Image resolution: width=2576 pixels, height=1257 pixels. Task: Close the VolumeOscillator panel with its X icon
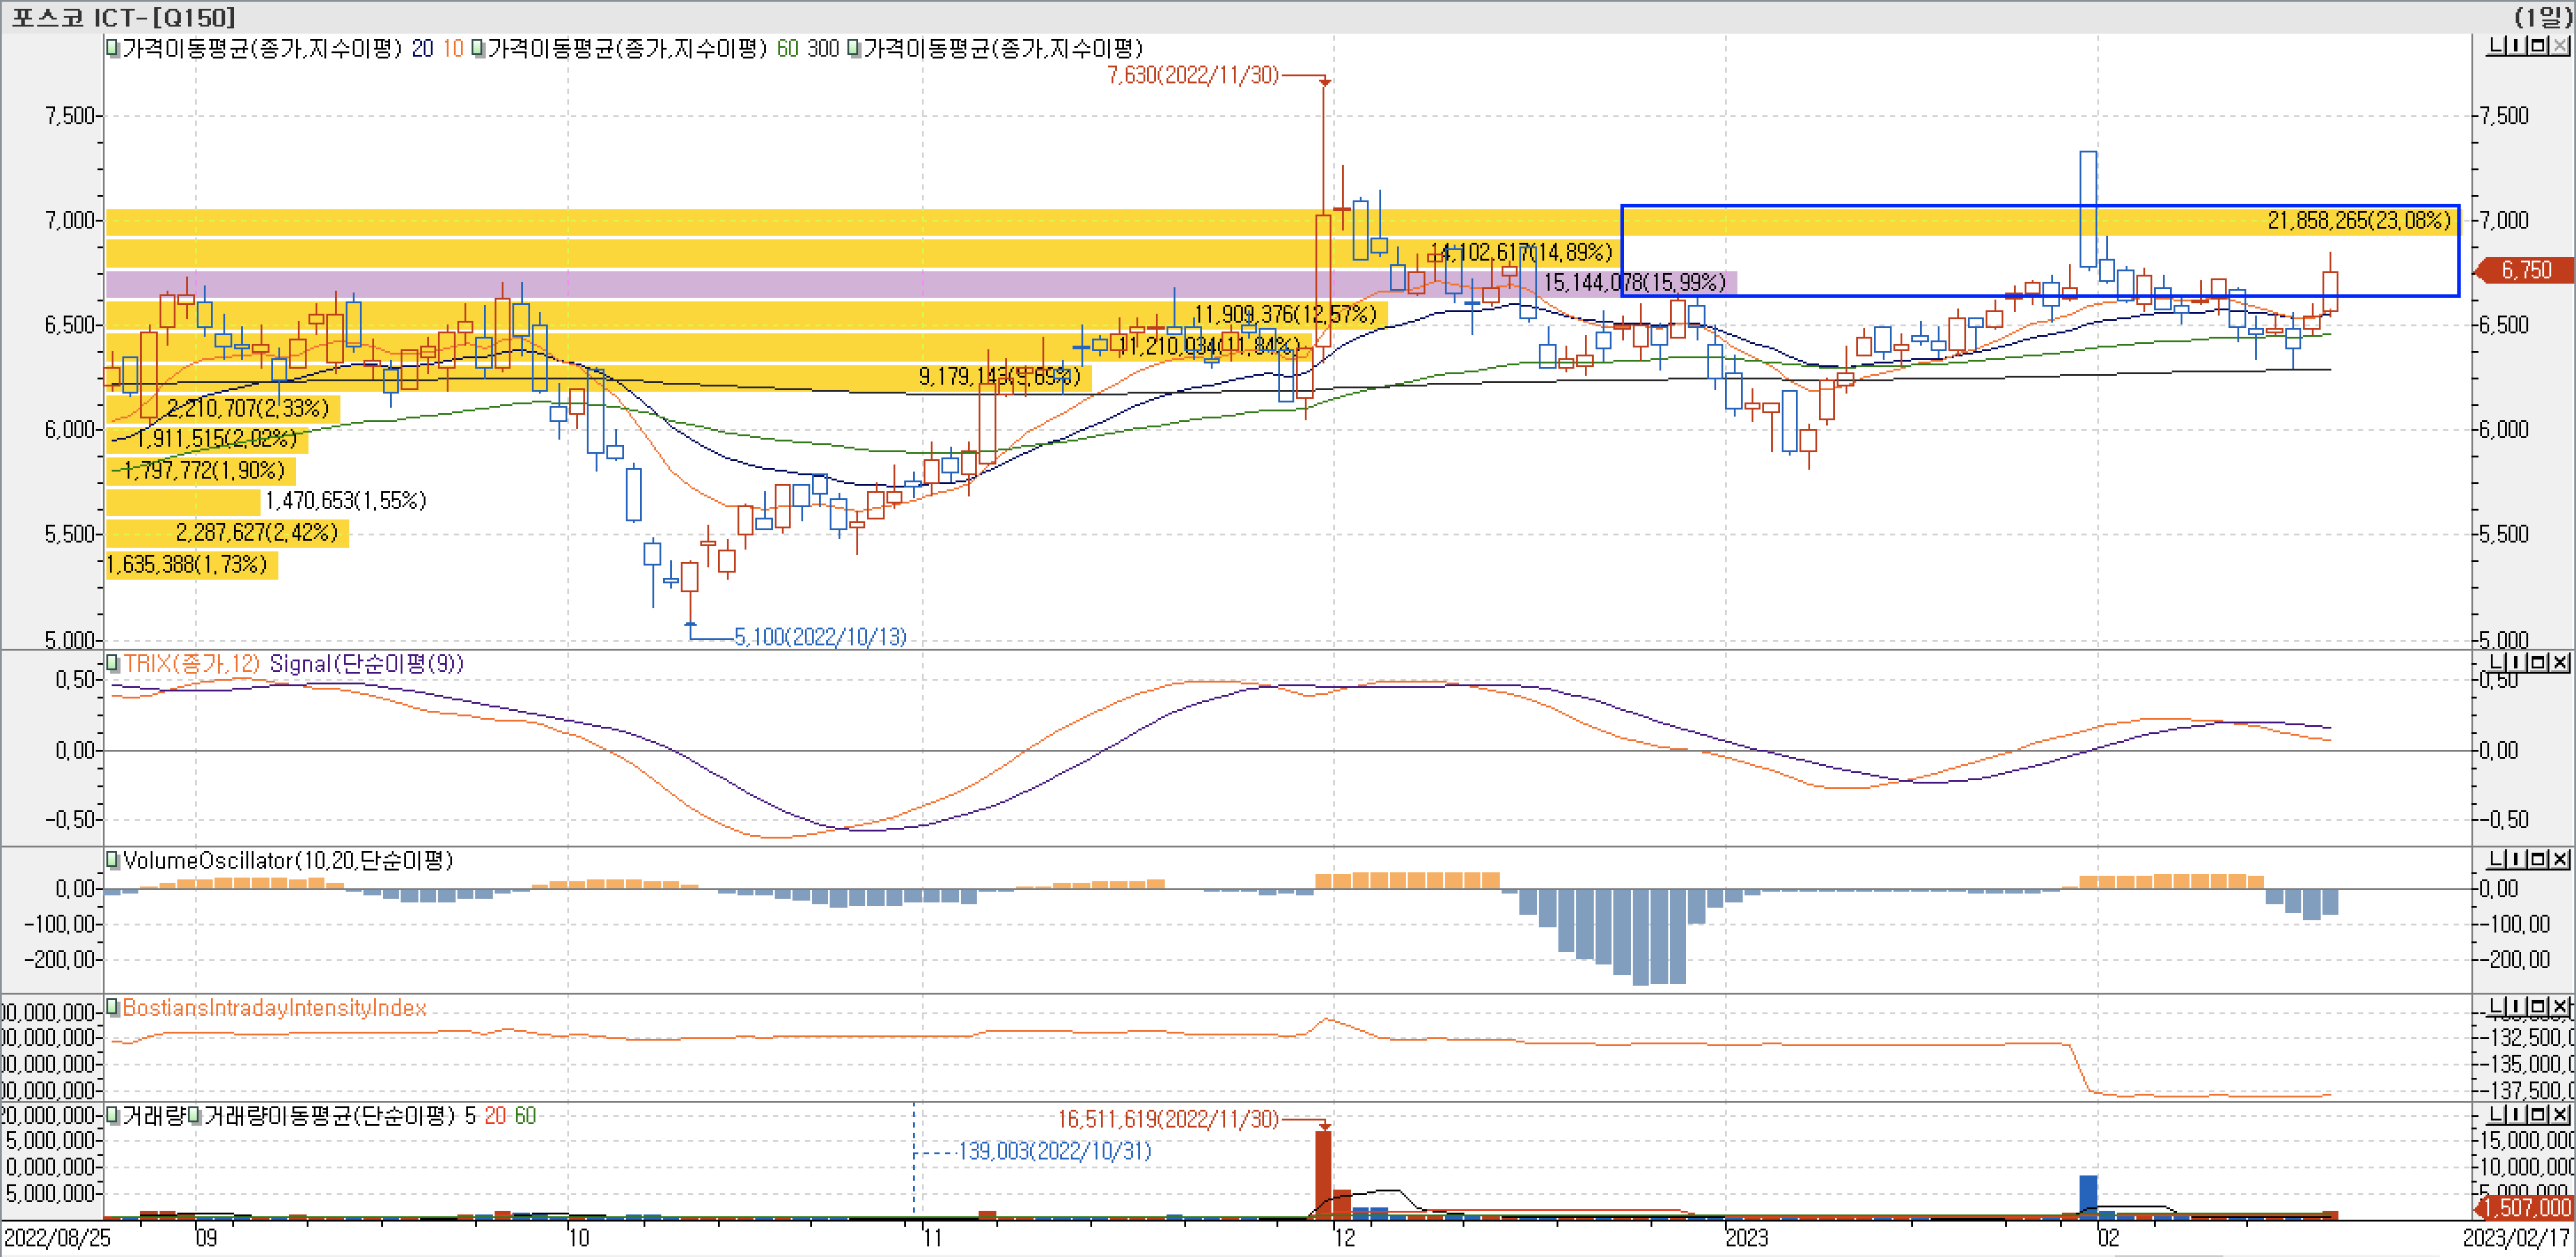pos(2559,859)
